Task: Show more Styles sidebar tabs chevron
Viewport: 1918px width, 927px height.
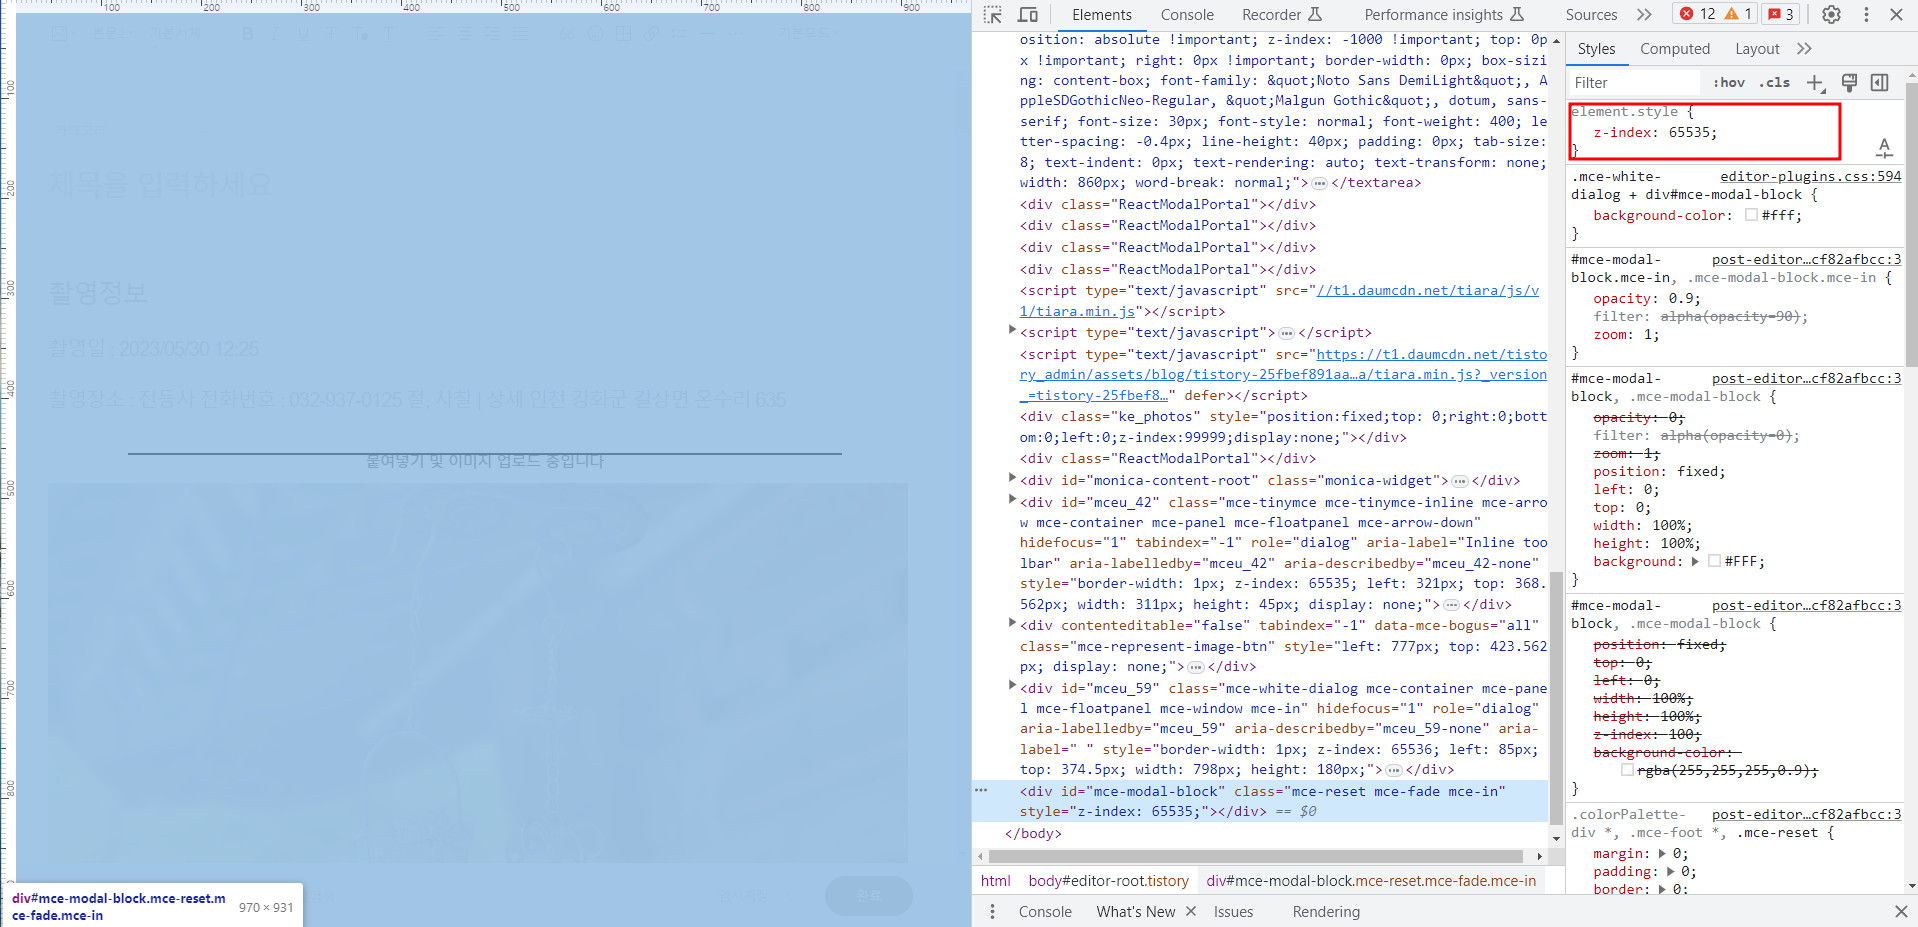Action: 1804,48
